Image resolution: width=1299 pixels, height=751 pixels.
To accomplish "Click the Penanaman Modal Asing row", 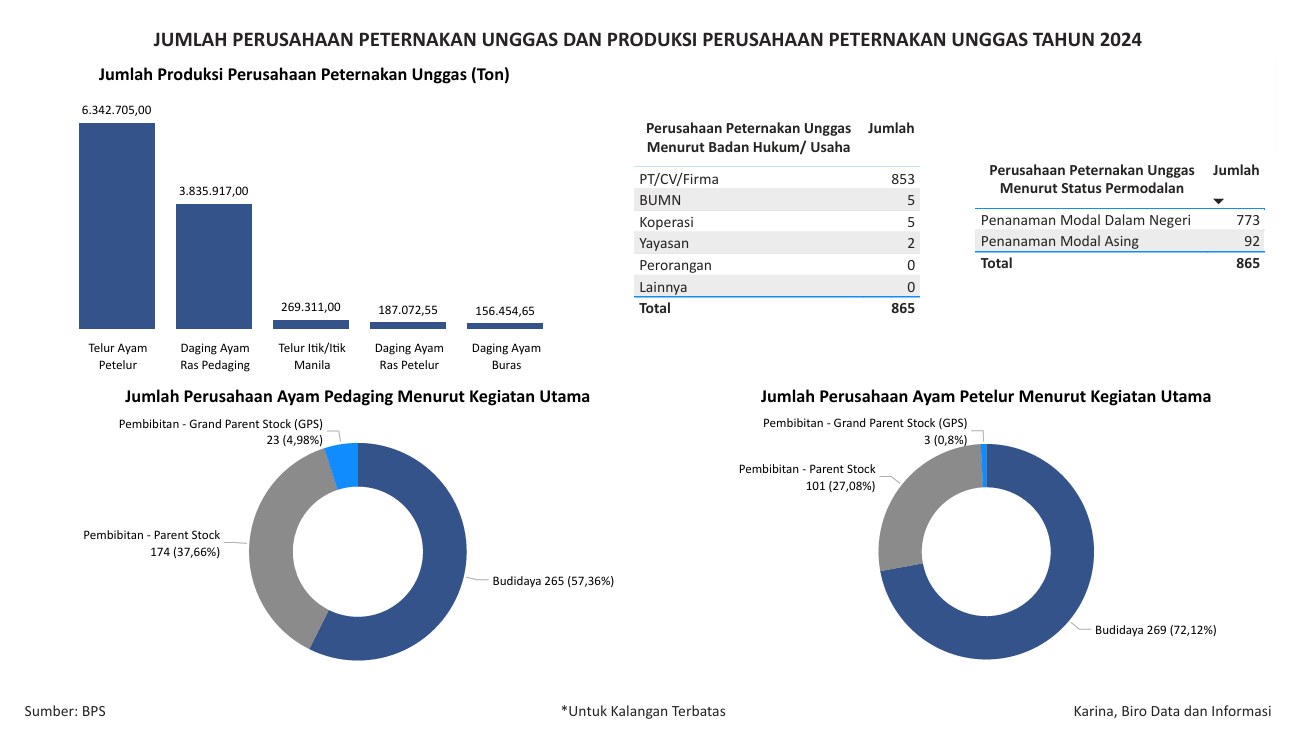I will [1119, 241].
